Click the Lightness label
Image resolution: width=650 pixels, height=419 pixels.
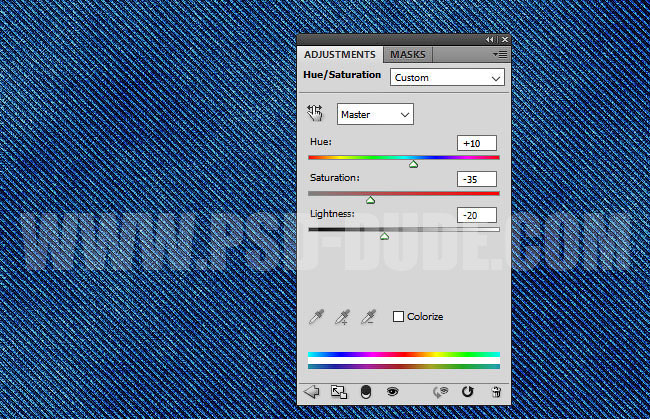(x=332, y=214)
